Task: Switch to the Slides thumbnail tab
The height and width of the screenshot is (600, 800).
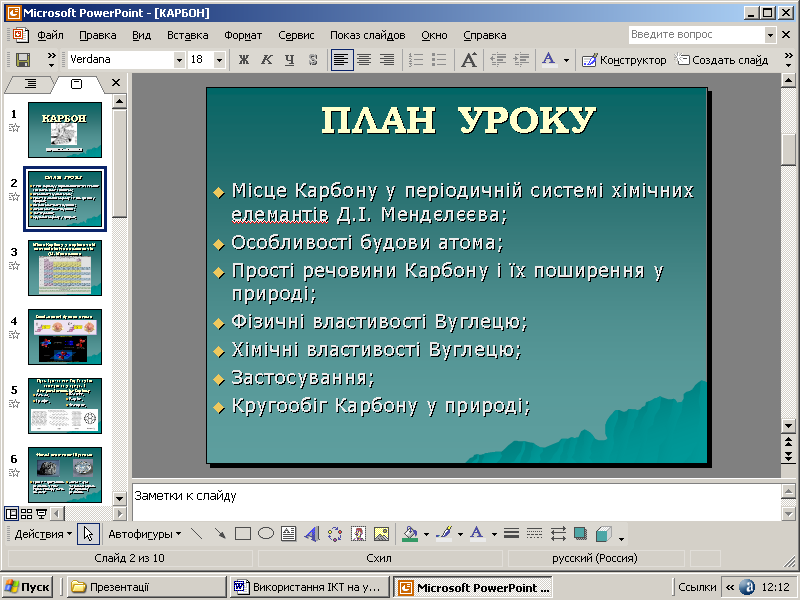Action: (77, 84)
